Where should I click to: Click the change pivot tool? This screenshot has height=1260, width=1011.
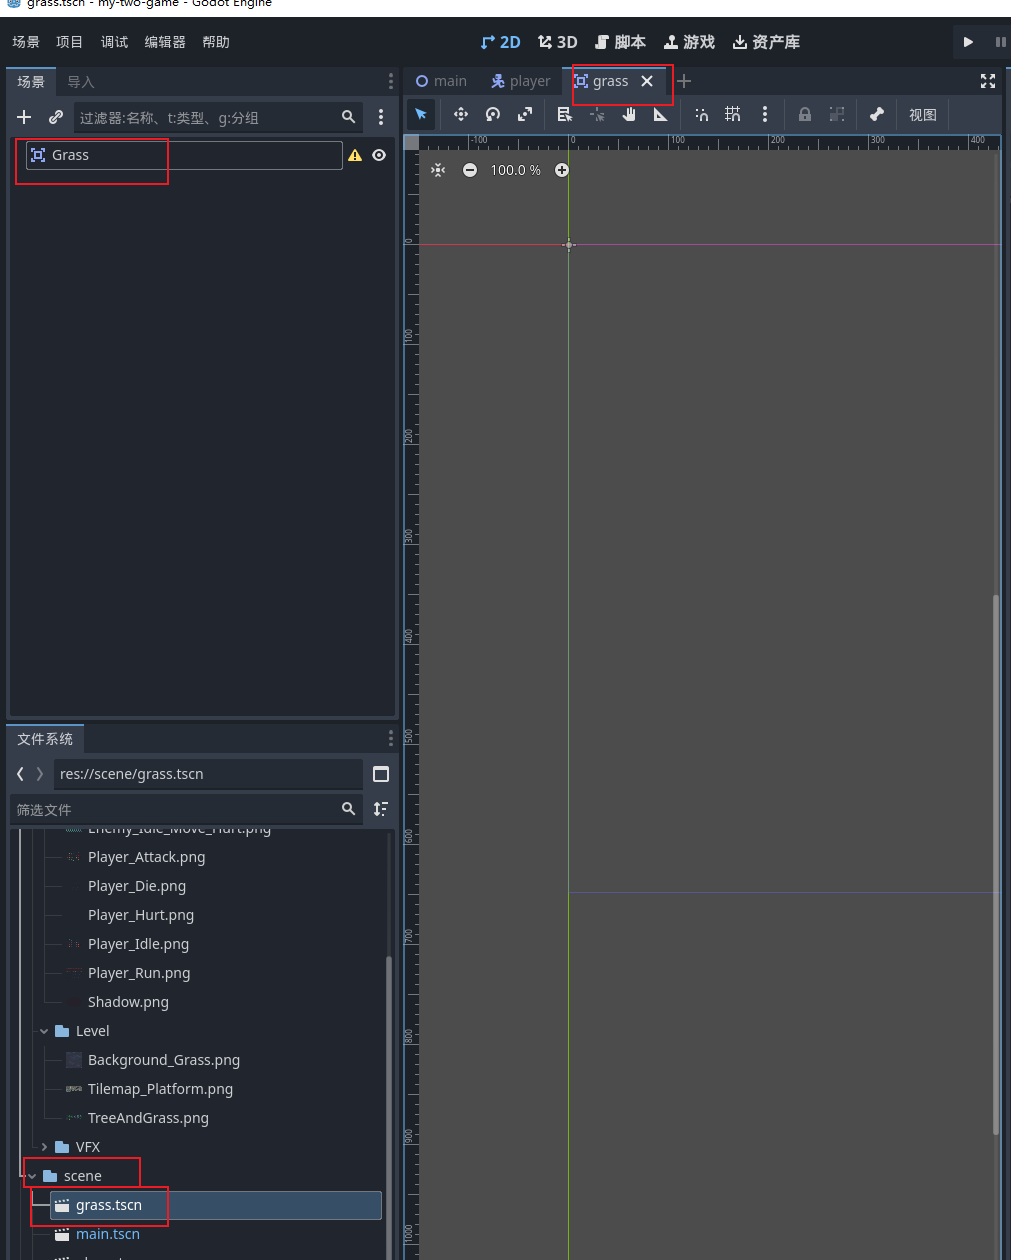[597, 114]
